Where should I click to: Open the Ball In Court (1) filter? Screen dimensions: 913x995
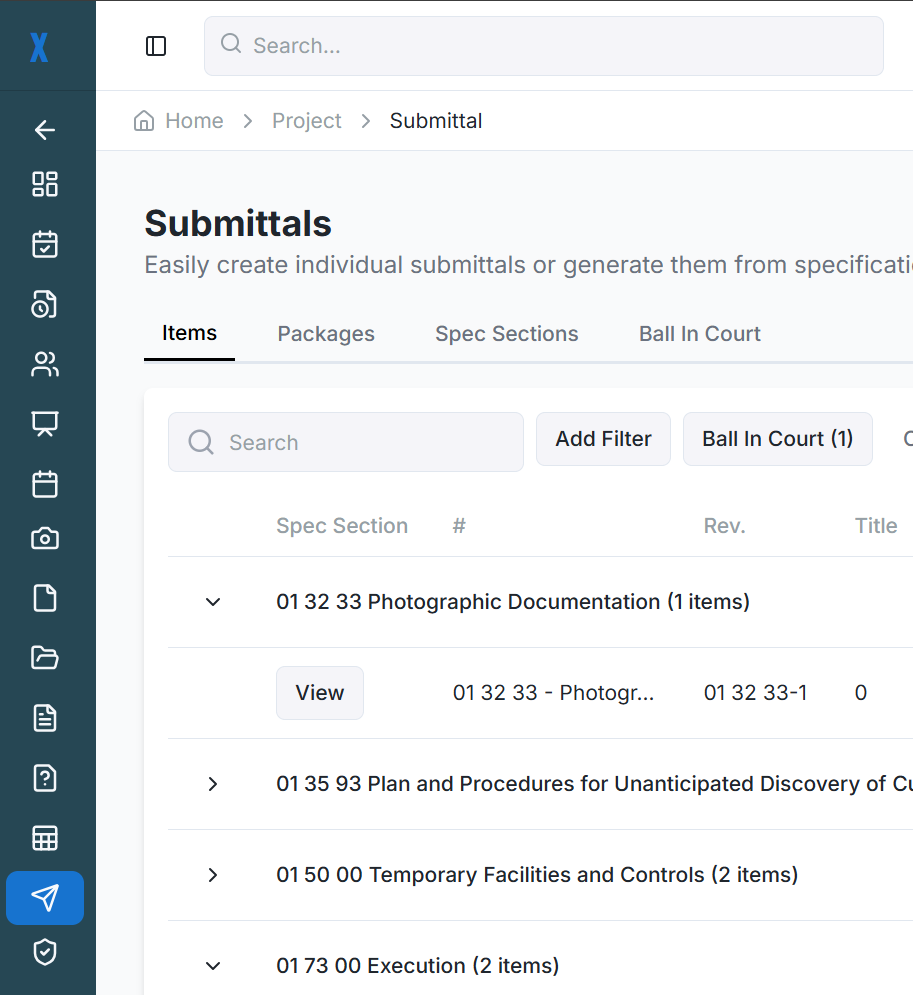click(x=777, y=439)
